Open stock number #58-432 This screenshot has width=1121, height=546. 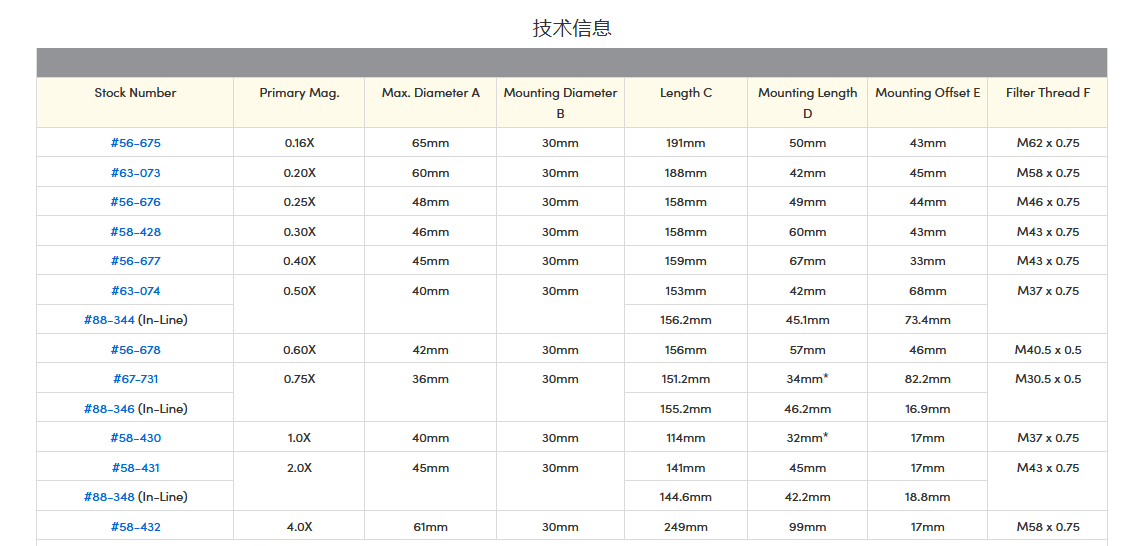(135, 527)
